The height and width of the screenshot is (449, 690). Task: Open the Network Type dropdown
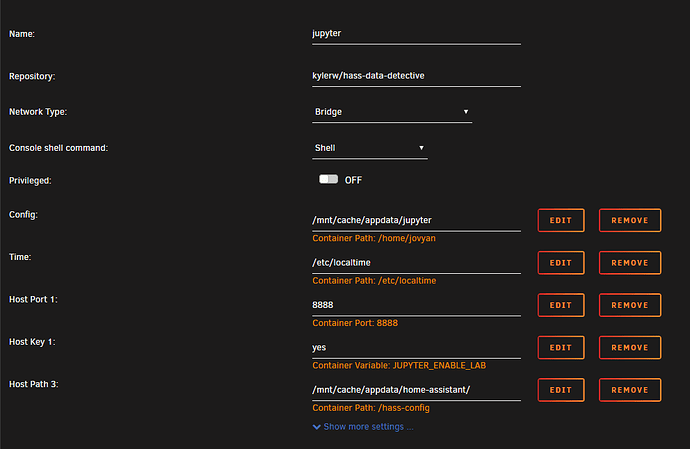pos(392,112)
